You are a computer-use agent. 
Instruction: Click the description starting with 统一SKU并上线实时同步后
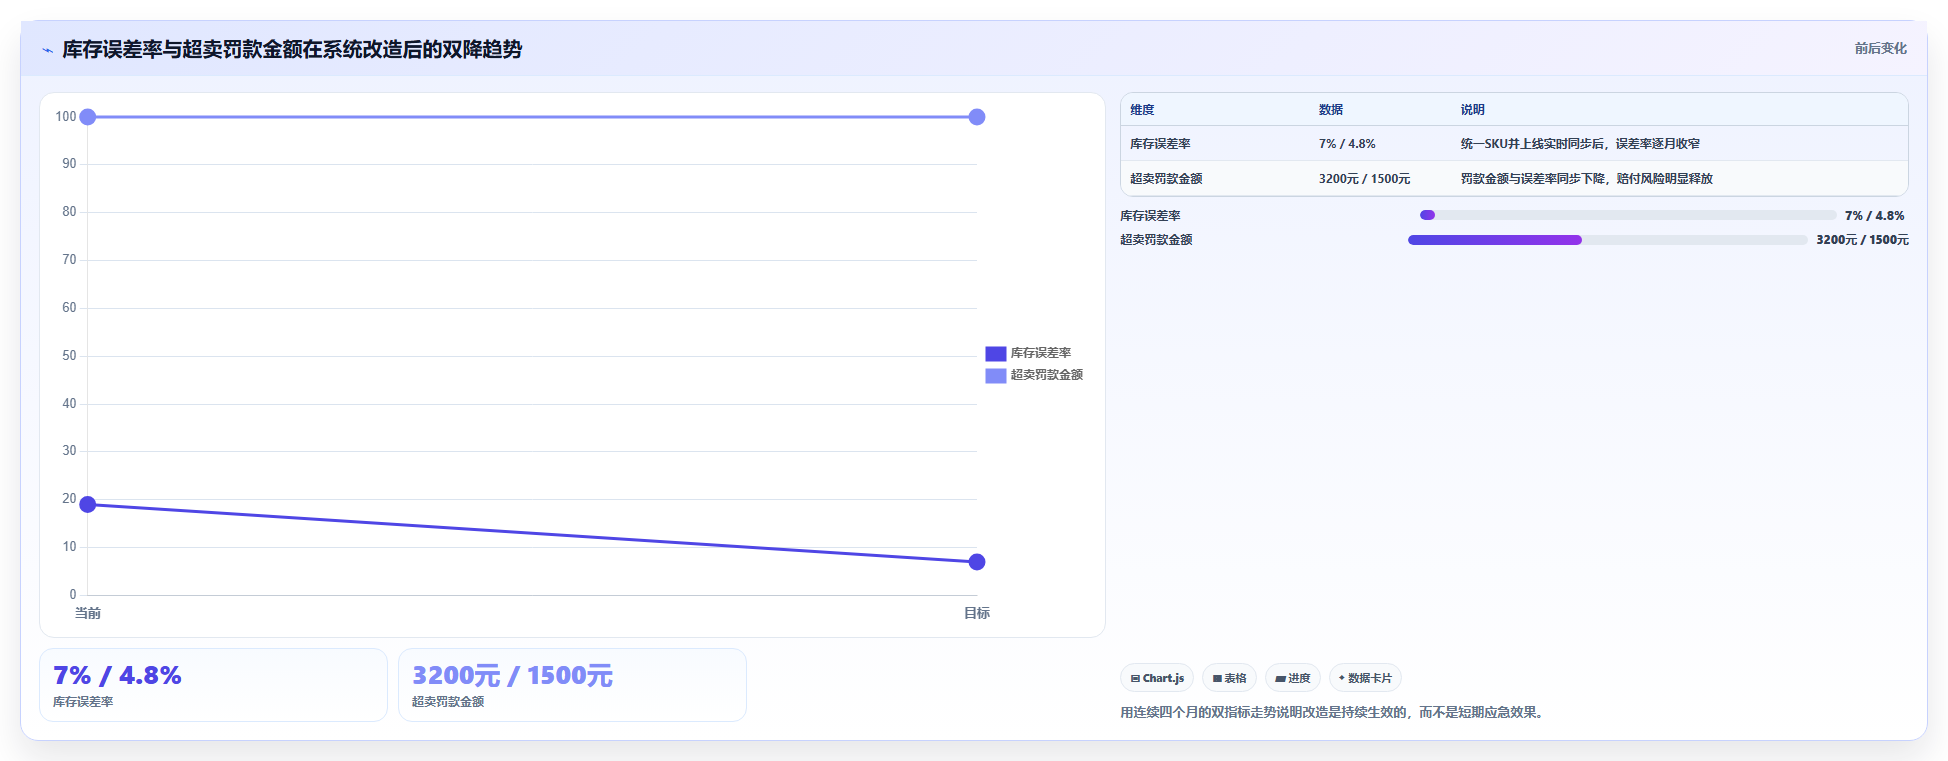(1580, 144)
